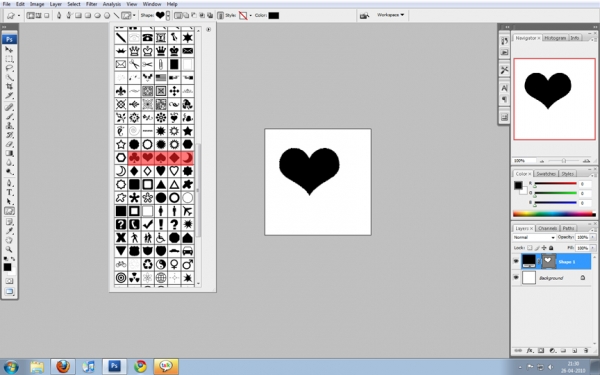Click the delete layer trash icon
This screenshot has width=600, height=375.
[x=586, y=351]
